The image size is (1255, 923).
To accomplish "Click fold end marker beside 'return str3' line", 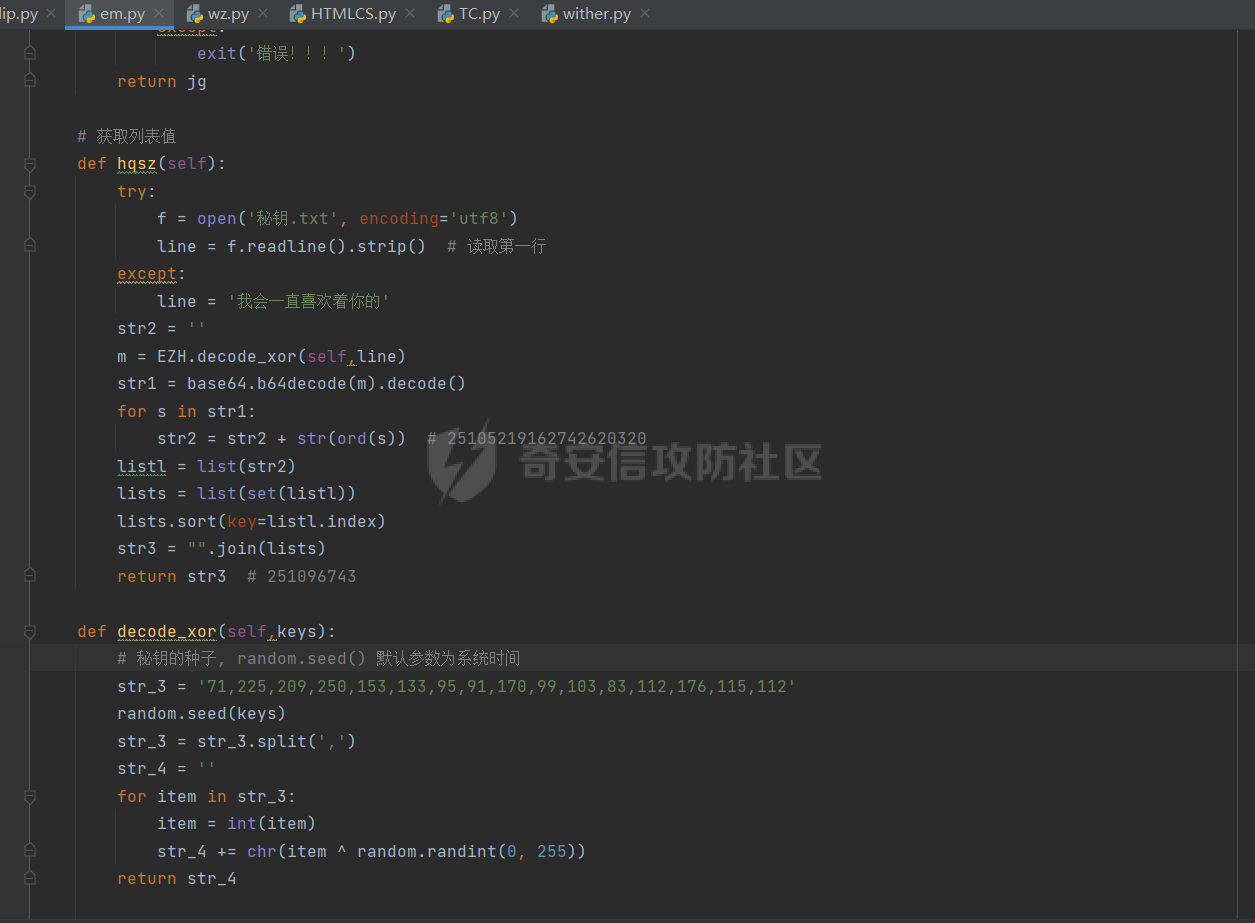I will [30, 577].
